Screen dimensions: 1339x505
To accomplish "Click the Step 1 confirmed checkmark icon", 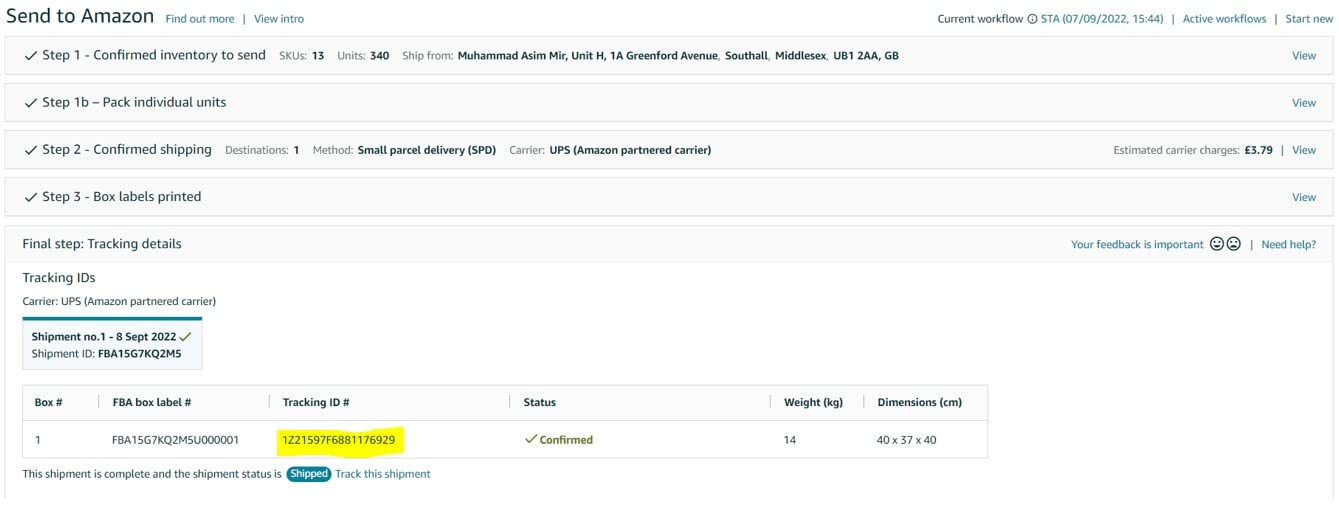I will pyautogui.click(x=31, y=56).
